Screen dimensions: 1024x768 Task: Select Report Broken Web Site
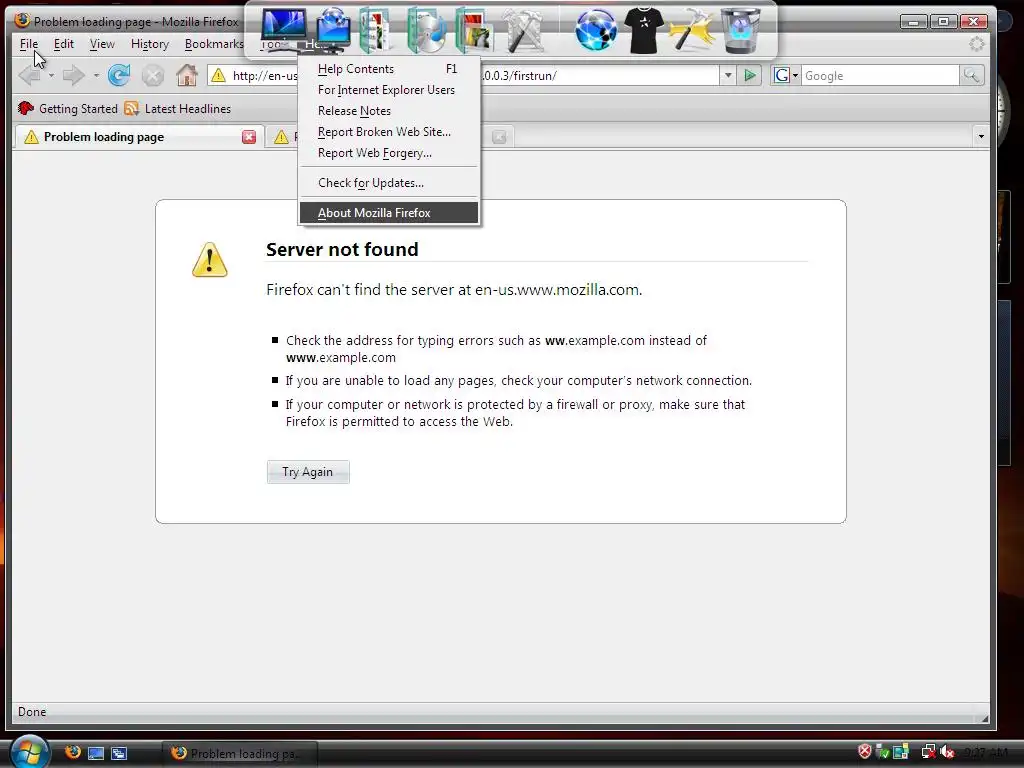point(389,131)
